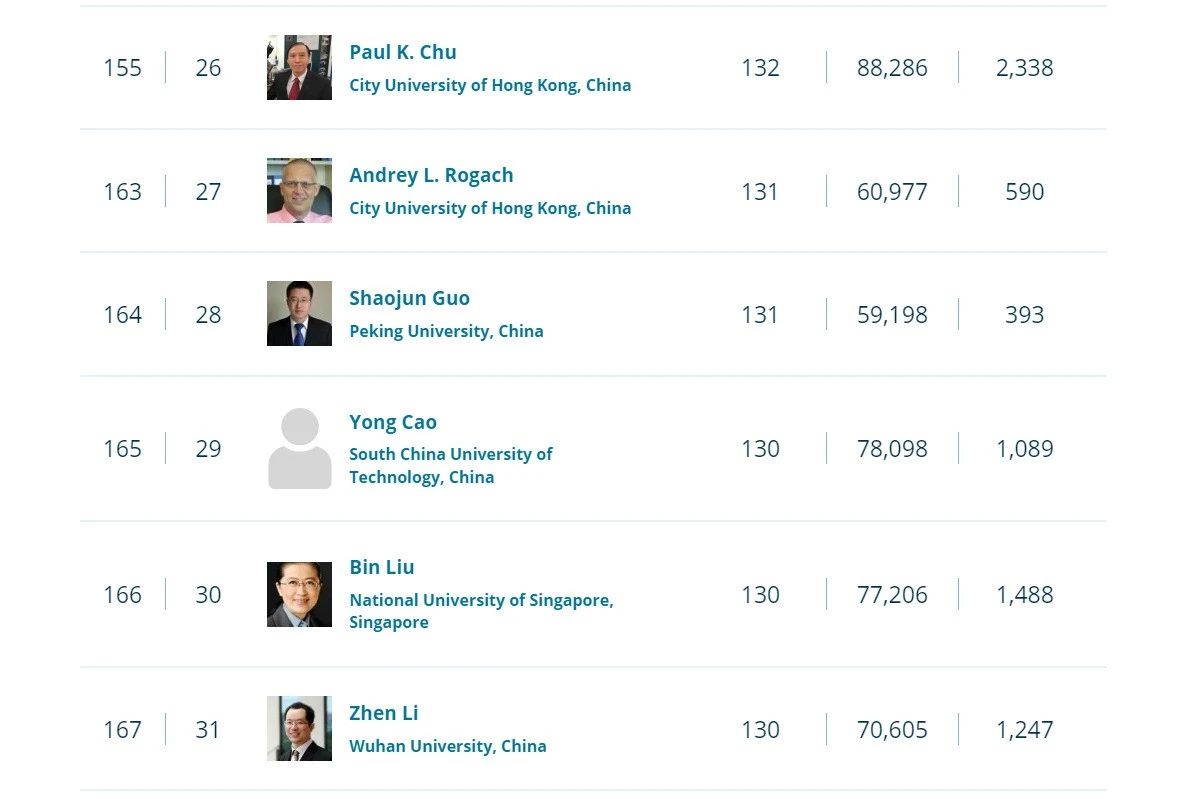Screen dimensions: 1192x799
Task: Open the Zhen Li name link
Action: [383, 713]
